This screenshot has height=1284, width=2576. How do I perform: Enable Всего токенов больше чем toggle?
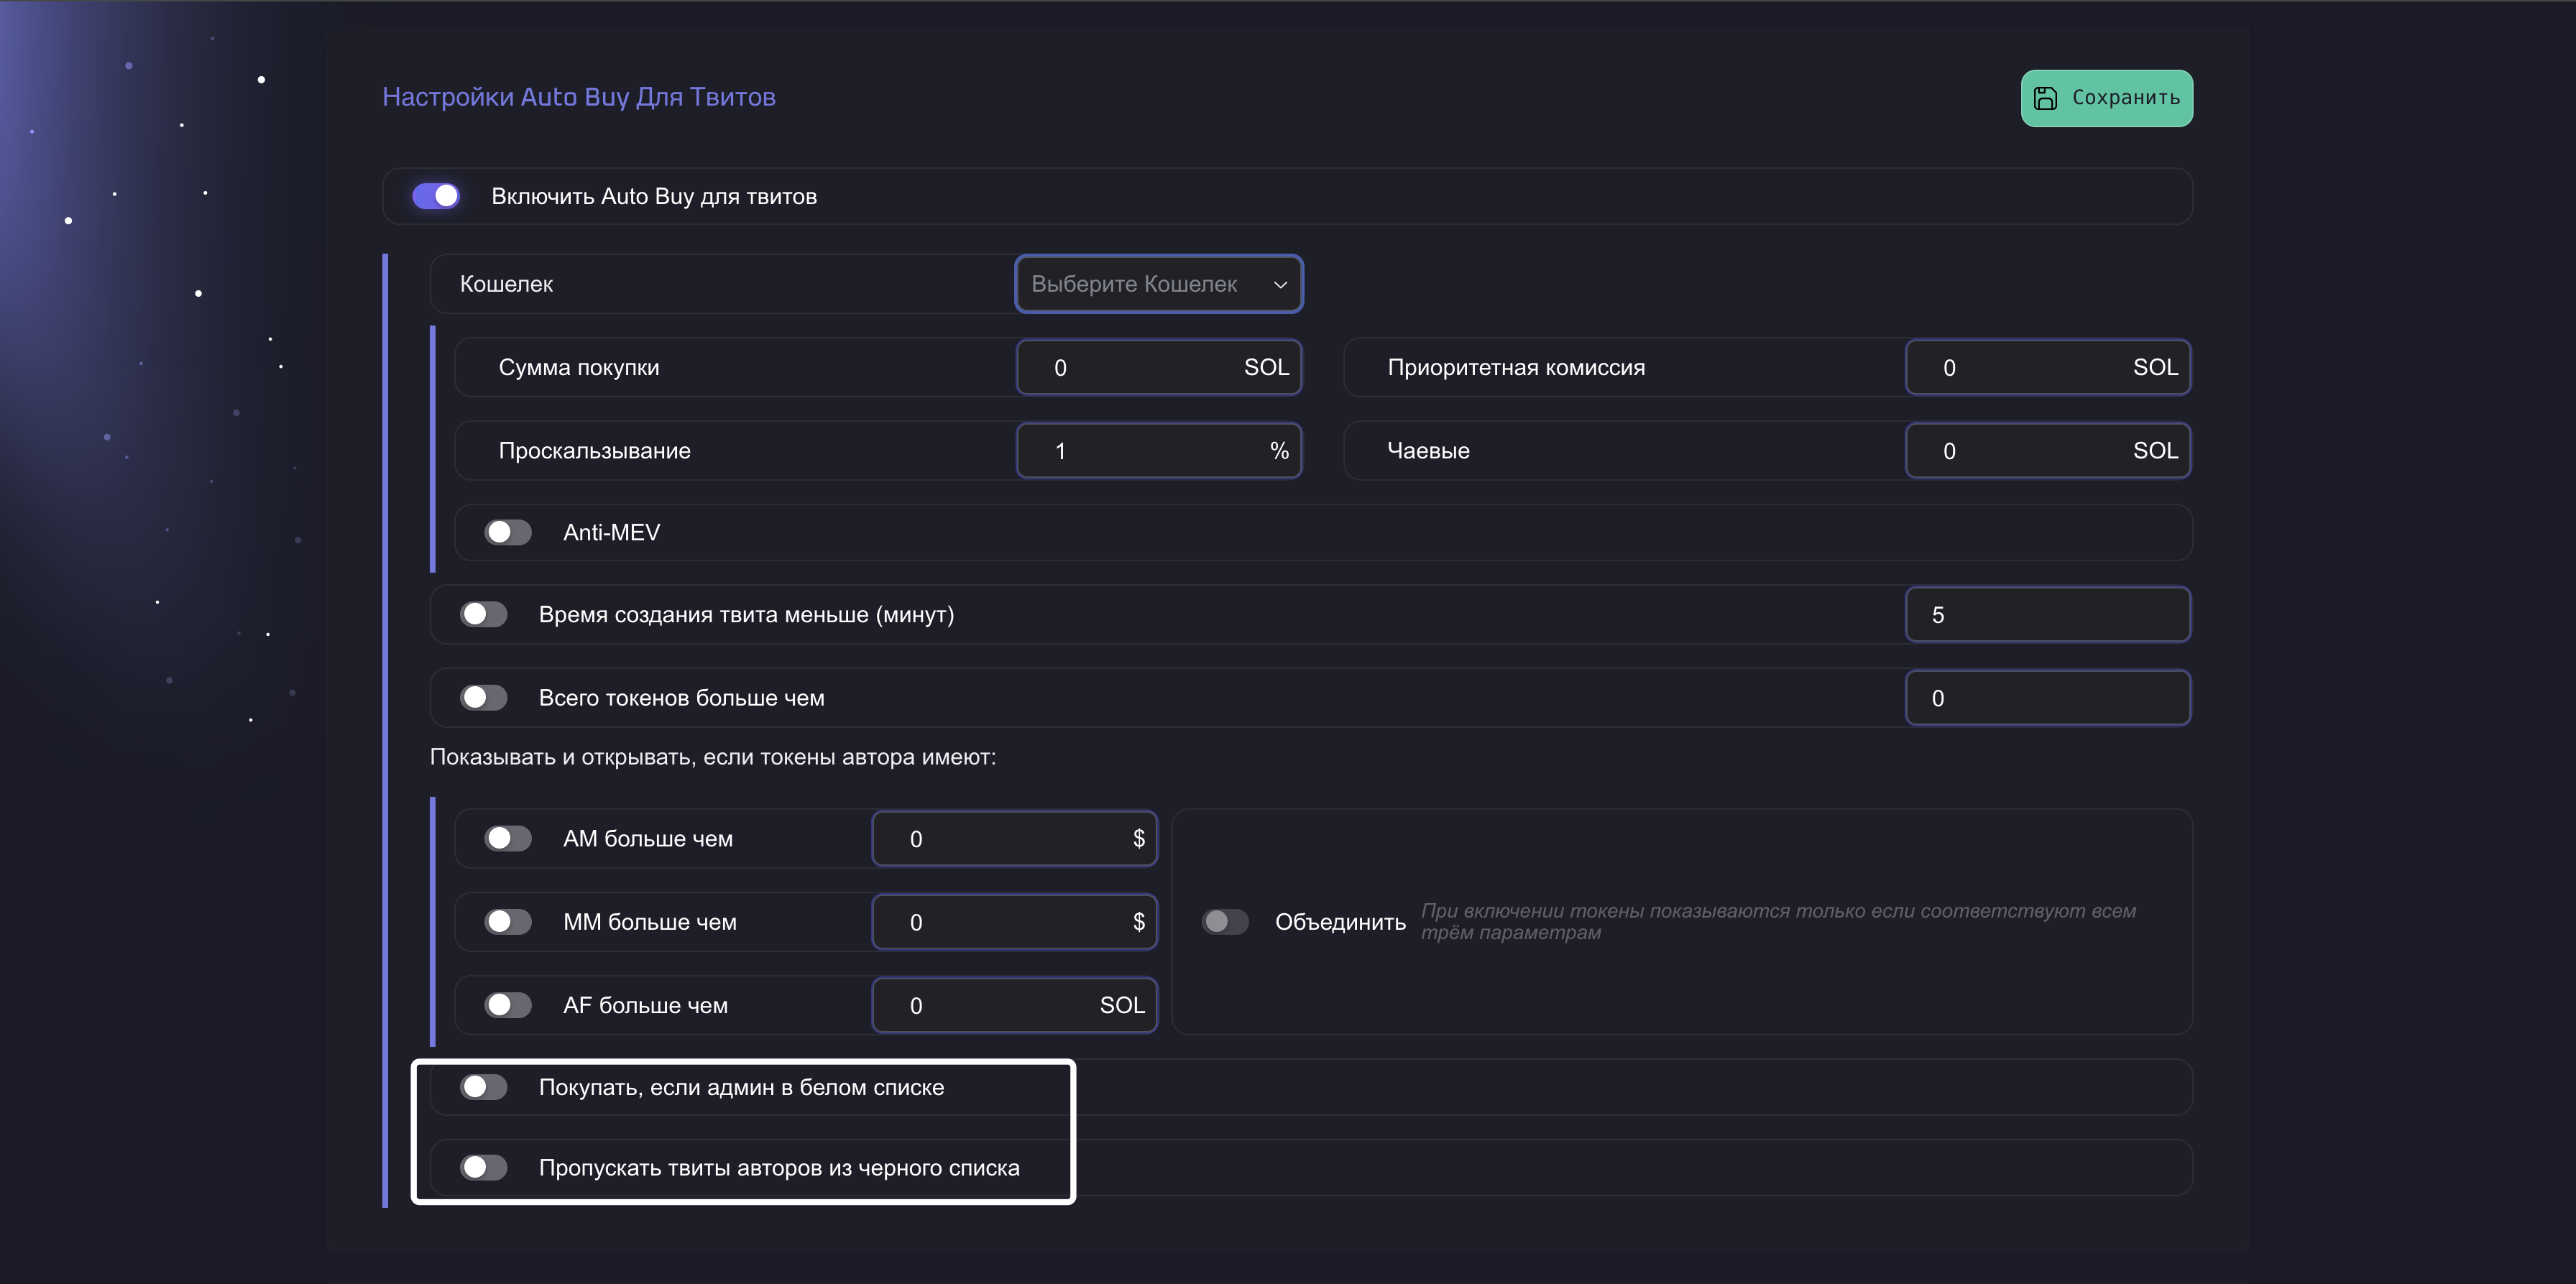pos(484,697)
